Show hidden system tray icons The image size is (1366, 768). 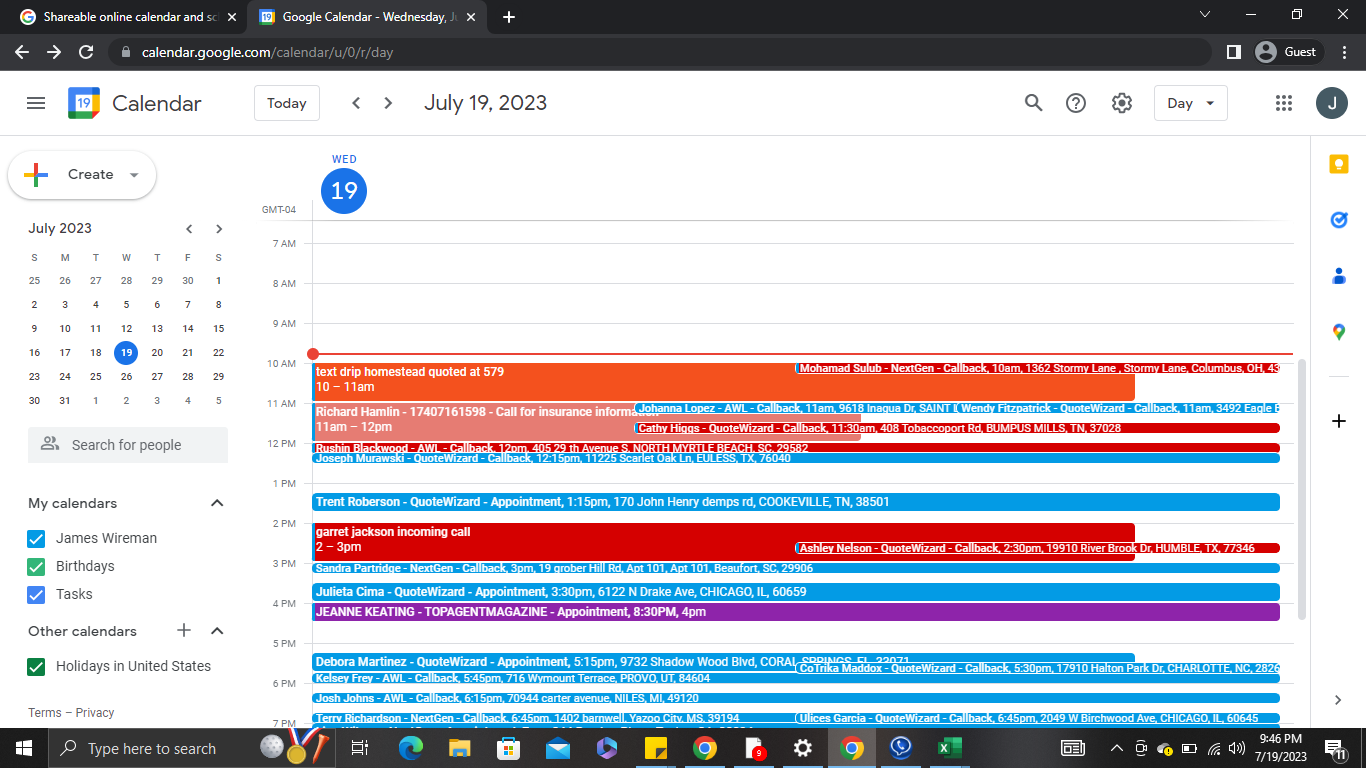[1117, 748]
